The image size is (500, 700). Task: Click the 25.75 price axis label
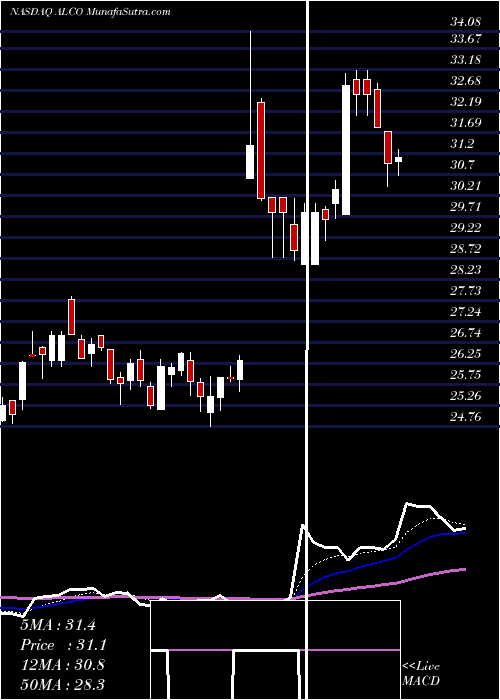[x=465, y=375]
